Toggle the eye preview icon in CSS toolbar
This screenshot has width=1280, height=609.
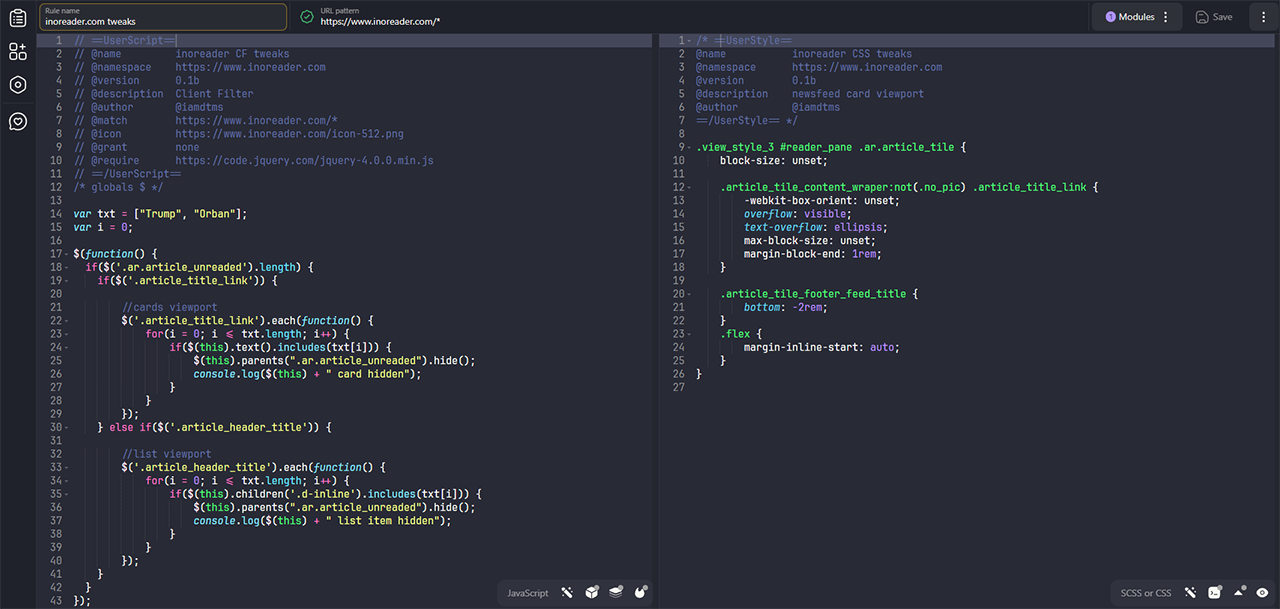tap(1264, 593)
